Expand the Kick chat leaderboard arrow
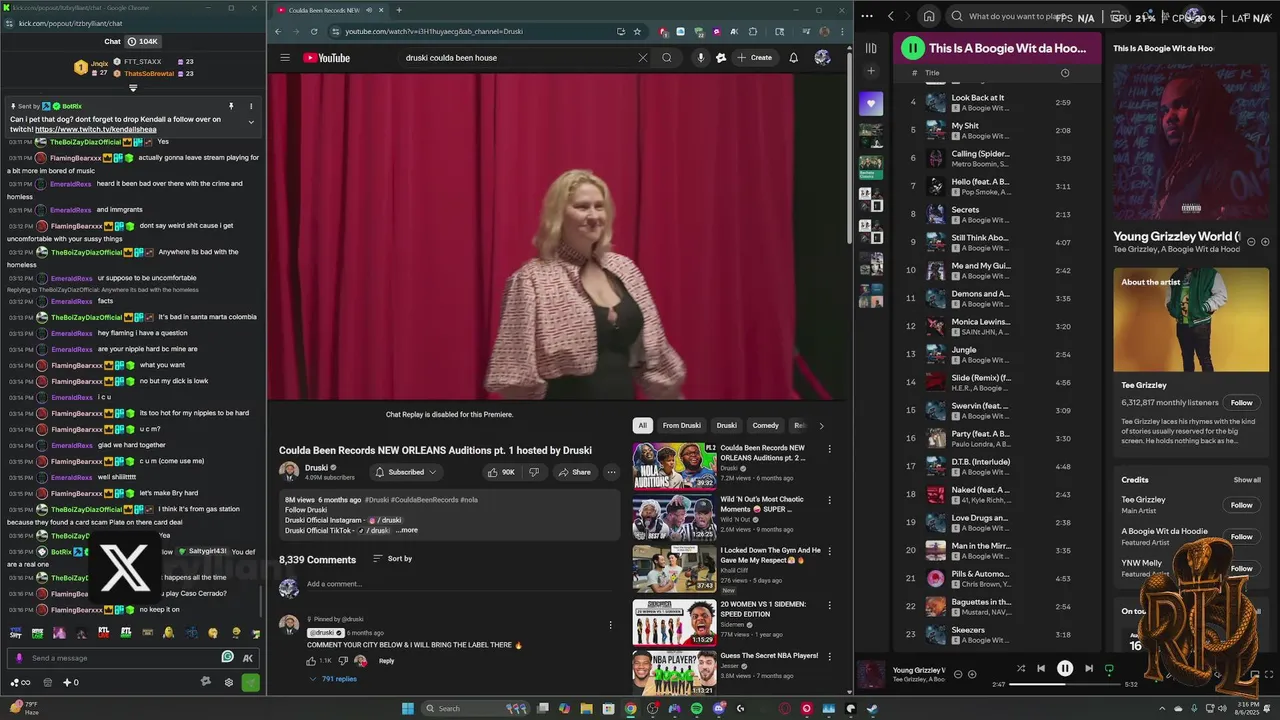 tap(133, 88)
